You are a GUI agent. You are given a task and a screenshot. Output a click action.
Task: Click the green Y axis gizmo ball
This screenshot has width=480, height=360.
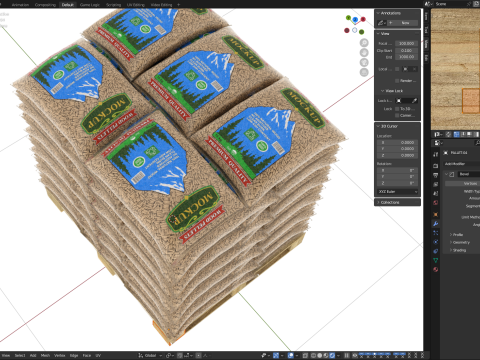tap(348, 18)
